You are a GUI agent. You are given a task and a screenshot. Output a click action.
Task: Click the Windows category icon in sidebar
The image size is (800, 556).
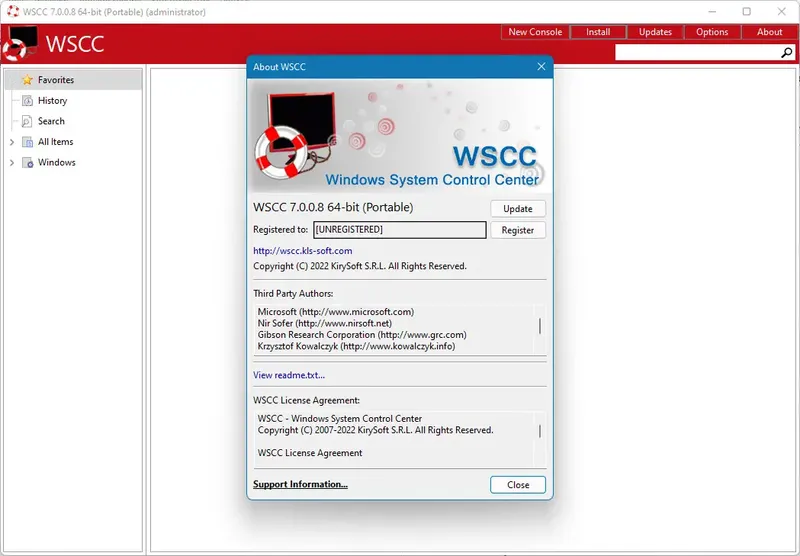[x=28, y=163]
